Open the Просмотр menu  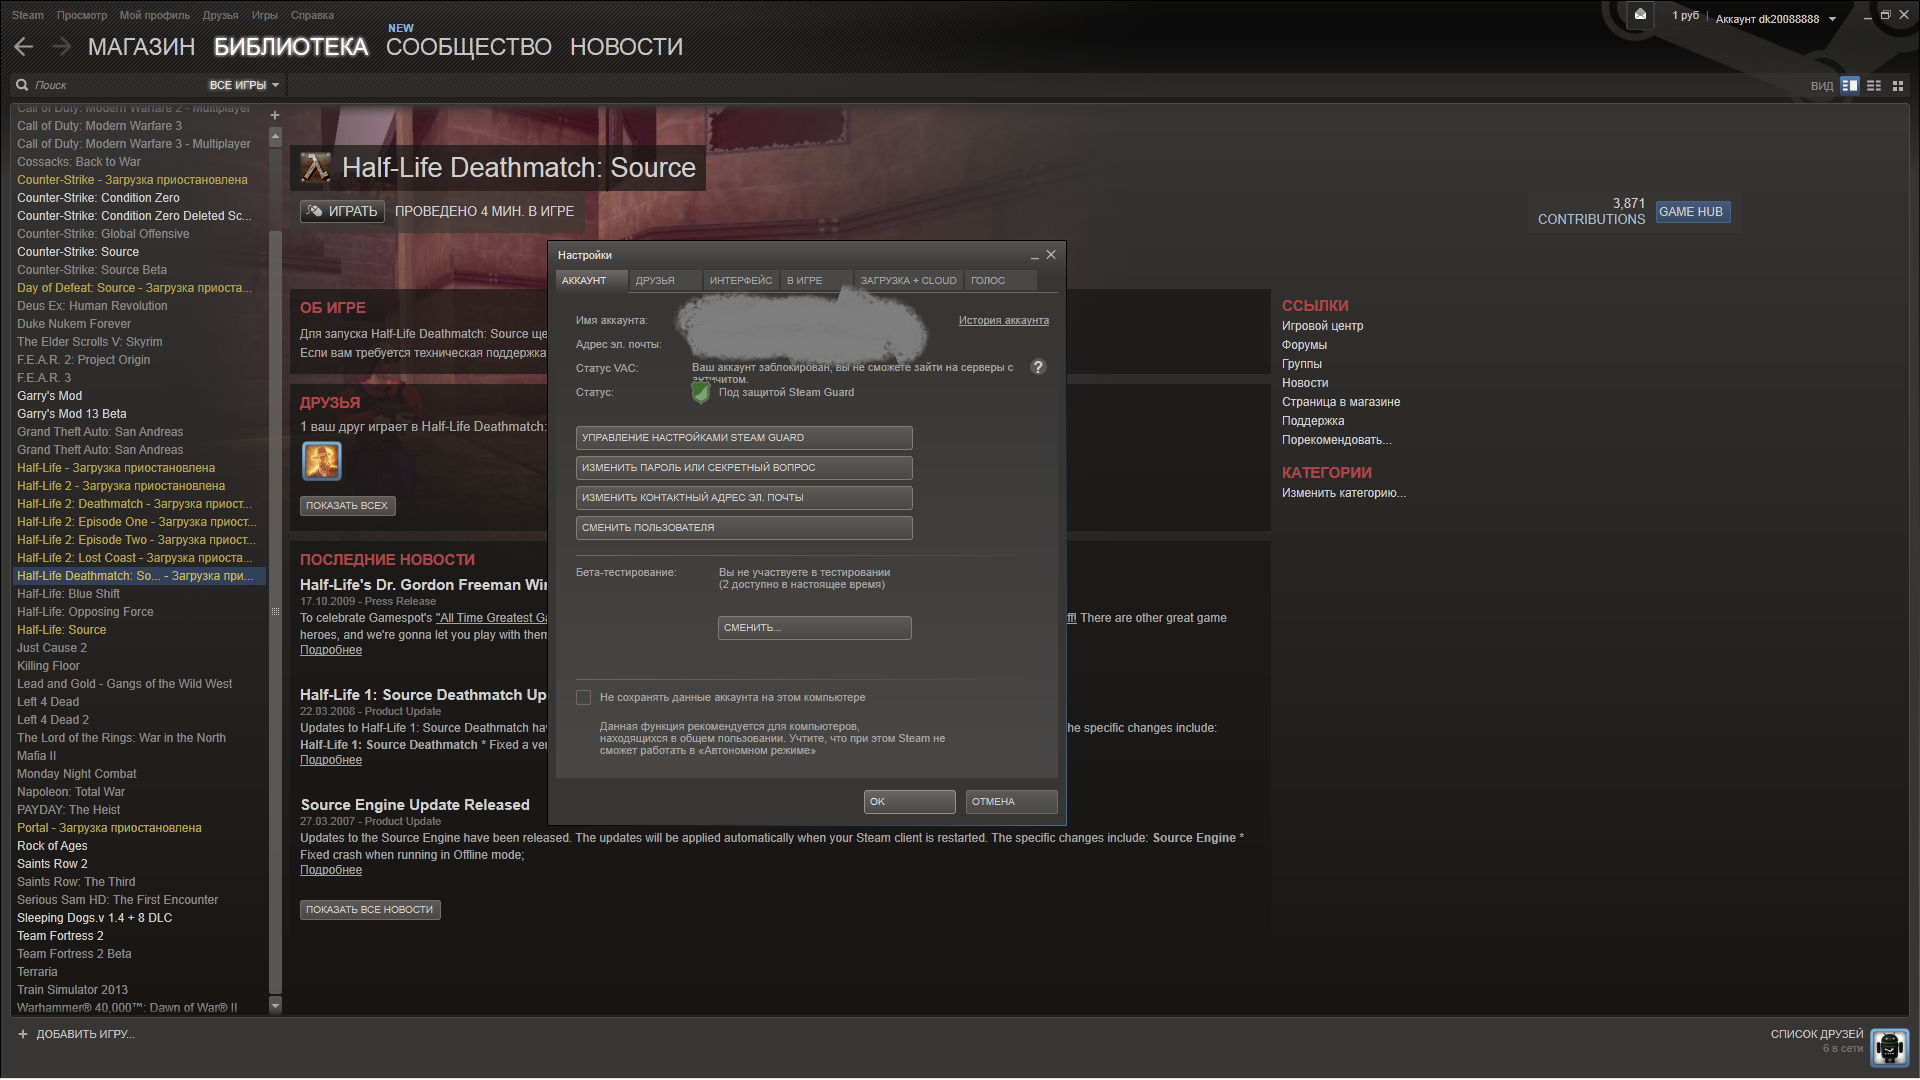(82, 15)
